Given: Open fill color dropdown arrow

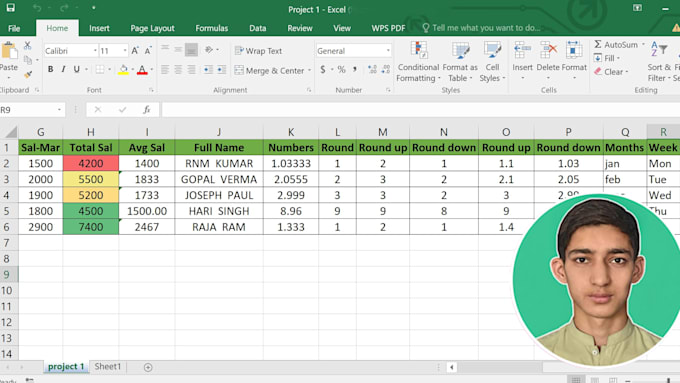Looking at the screenshot, I should tap(132, 69).
